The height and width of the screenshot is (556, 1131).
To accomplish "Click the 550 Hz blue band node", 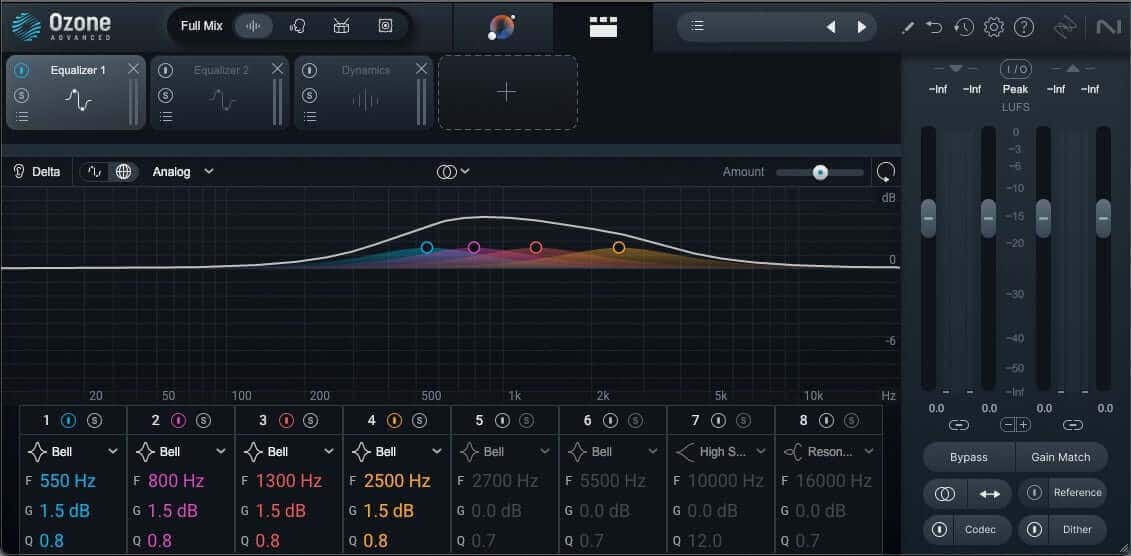I will click(x=427, y=247).
